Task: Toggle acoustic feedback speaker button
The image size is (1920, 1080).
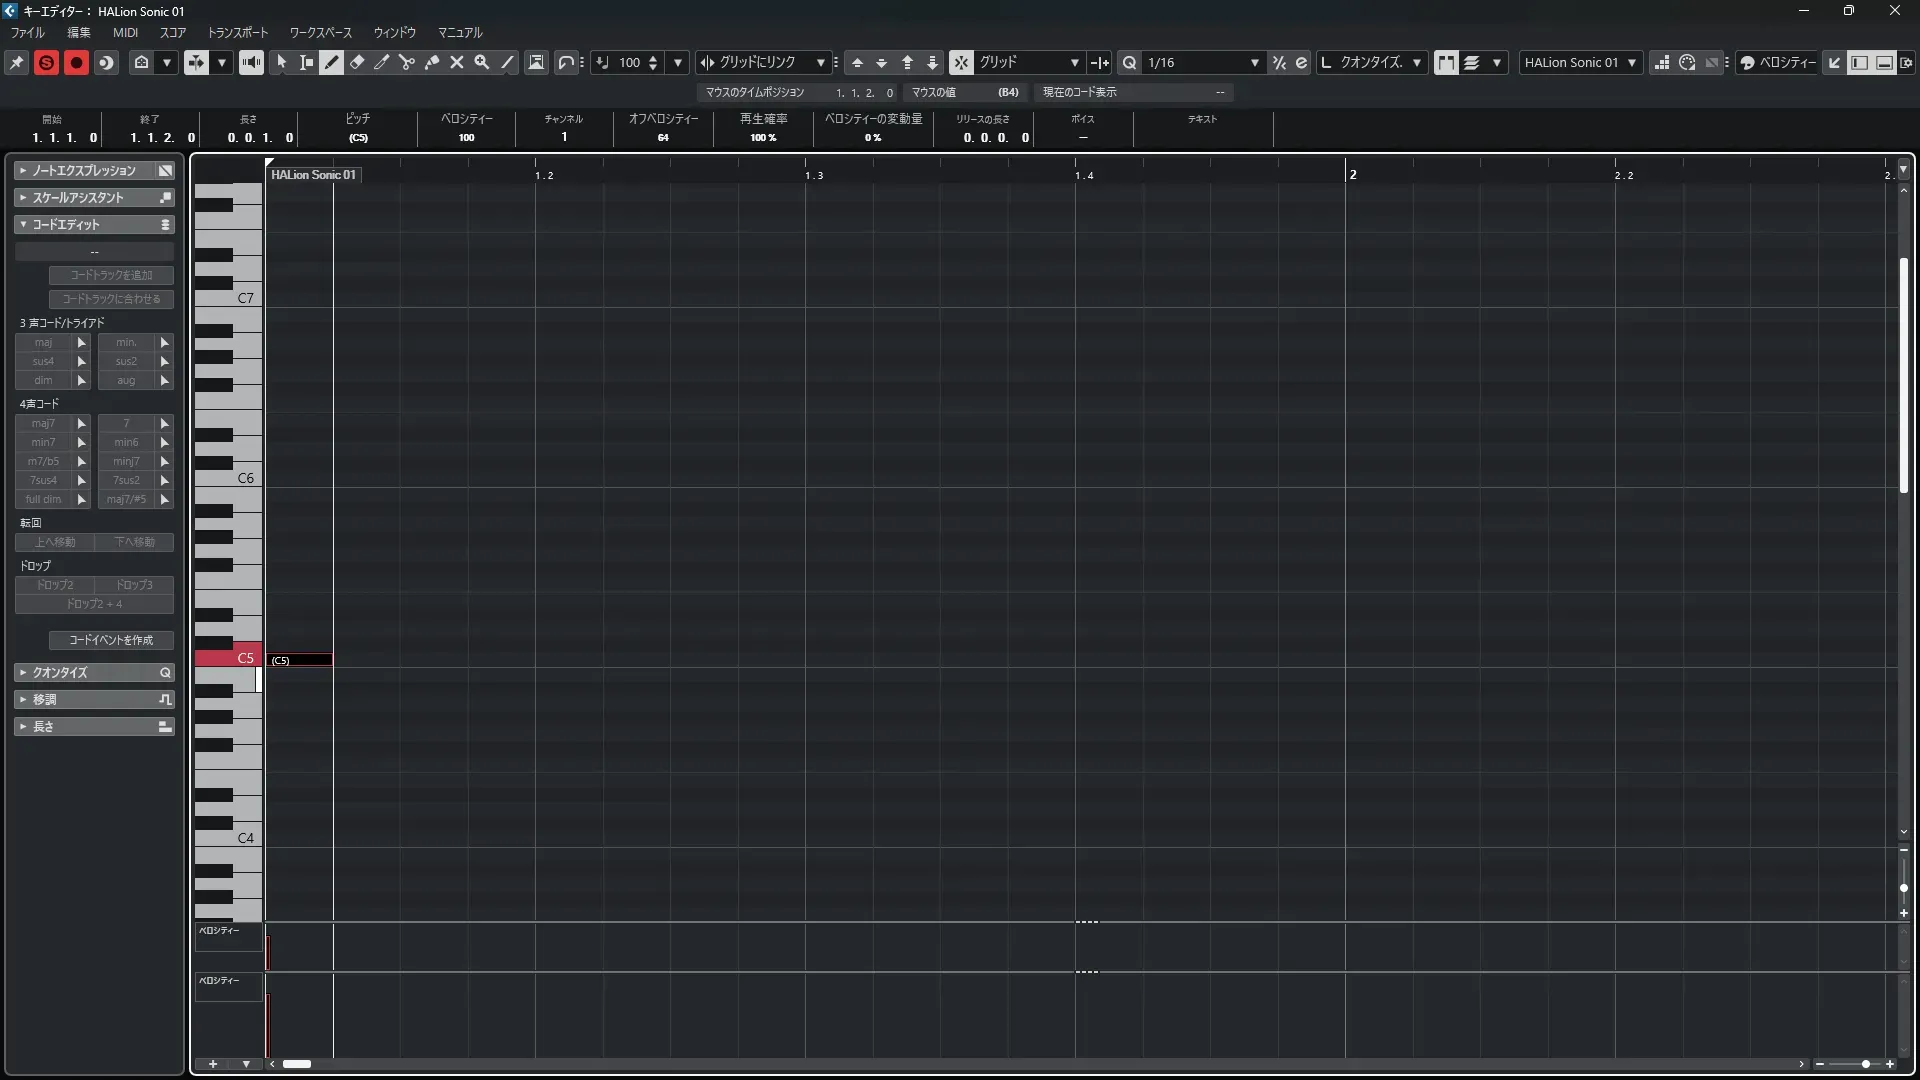Action: coord(251,62)
